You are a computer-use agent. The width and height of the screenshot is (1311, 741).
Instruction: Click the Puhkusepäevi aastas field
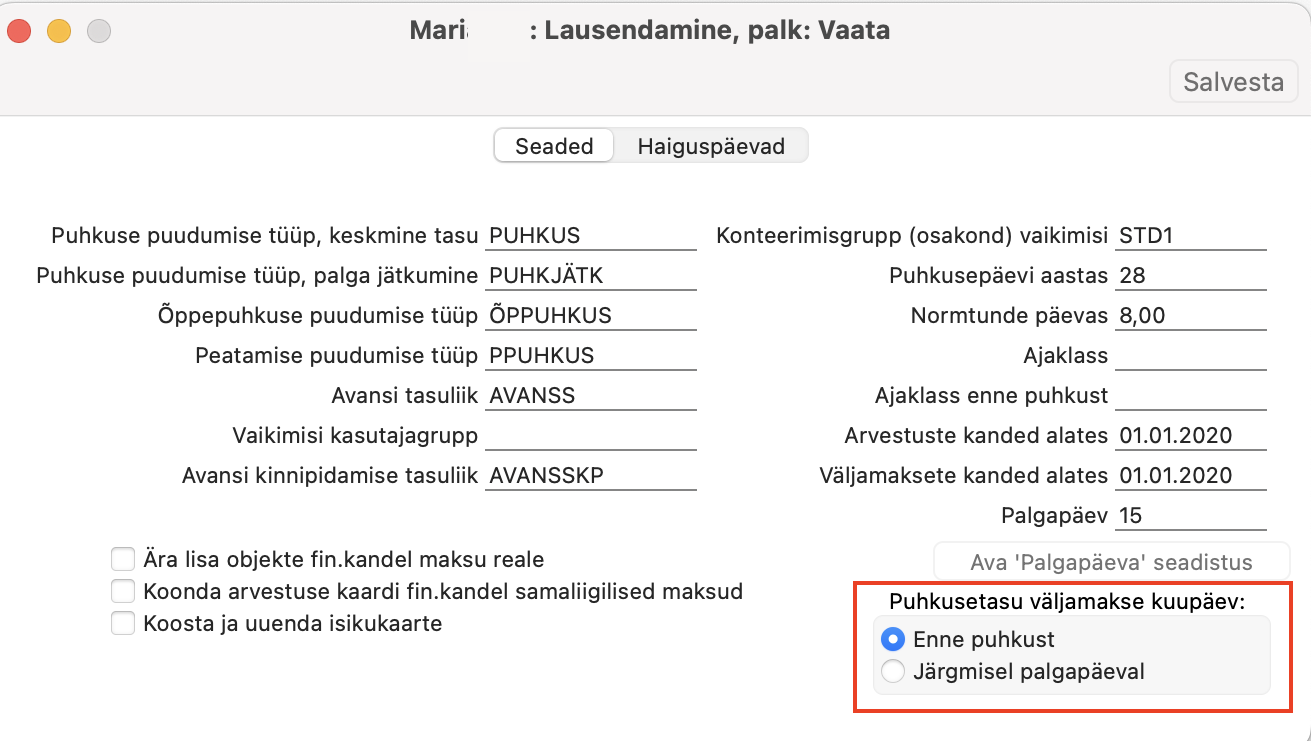[x=1190, y=276]
